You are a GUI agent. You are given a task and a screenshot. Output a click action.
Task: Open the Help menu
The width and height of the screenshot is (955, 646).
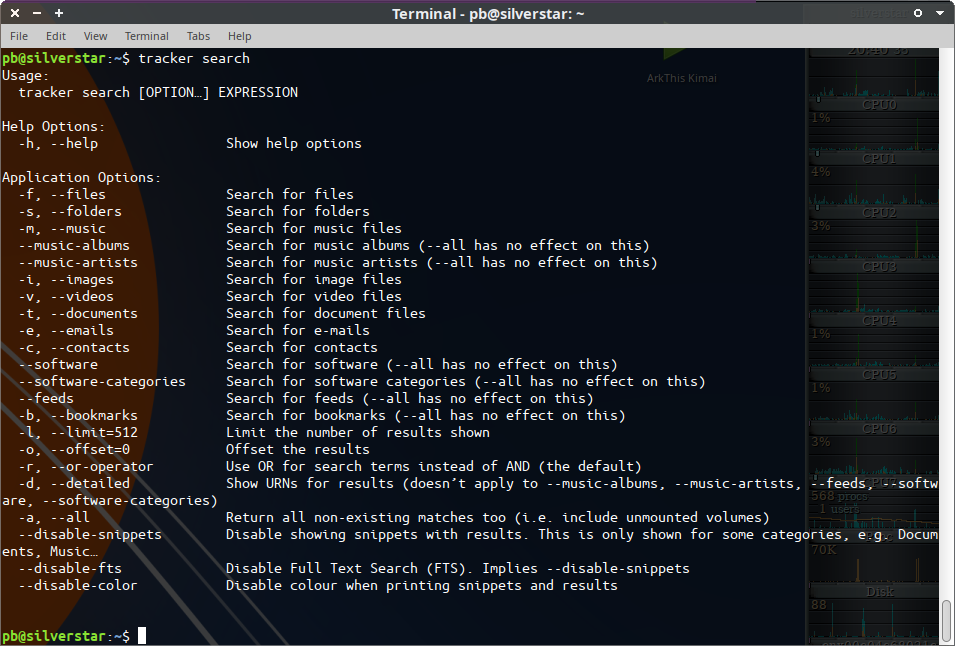pos(240,36)
